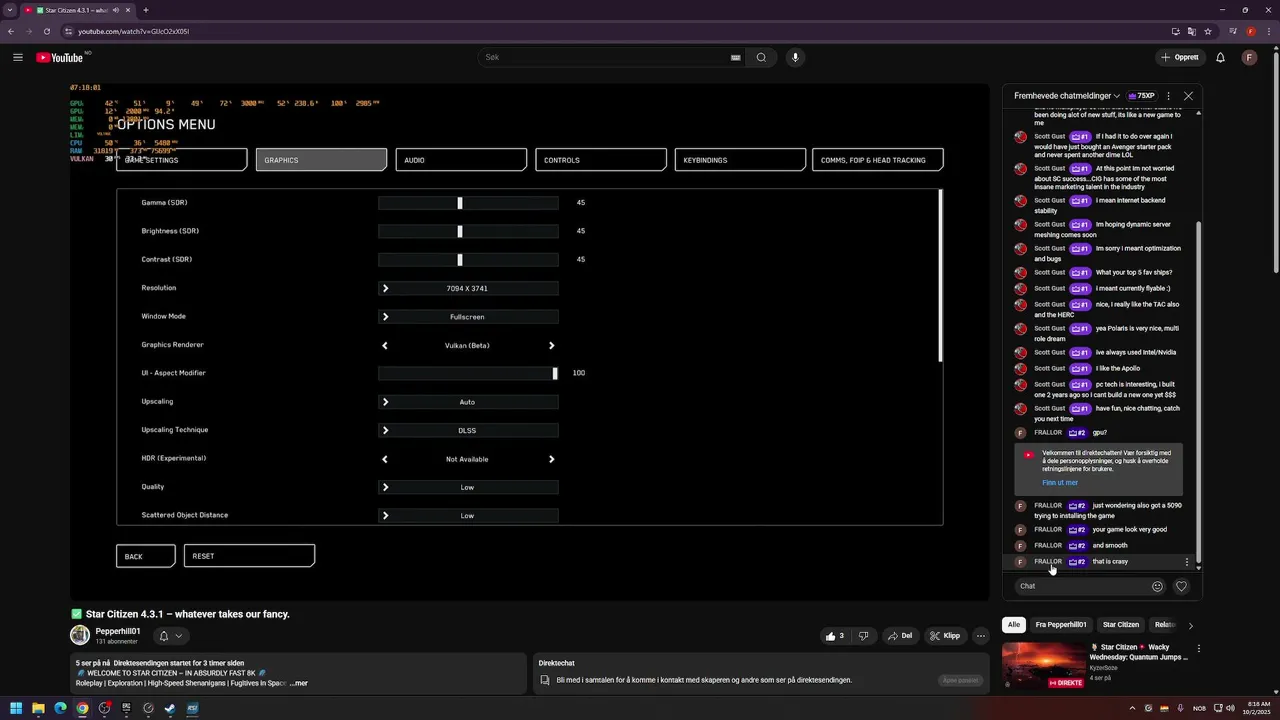Viewport: 1280px width, 720px height.
Task: Switch to the Audio tab
Action: coord(461,160)
